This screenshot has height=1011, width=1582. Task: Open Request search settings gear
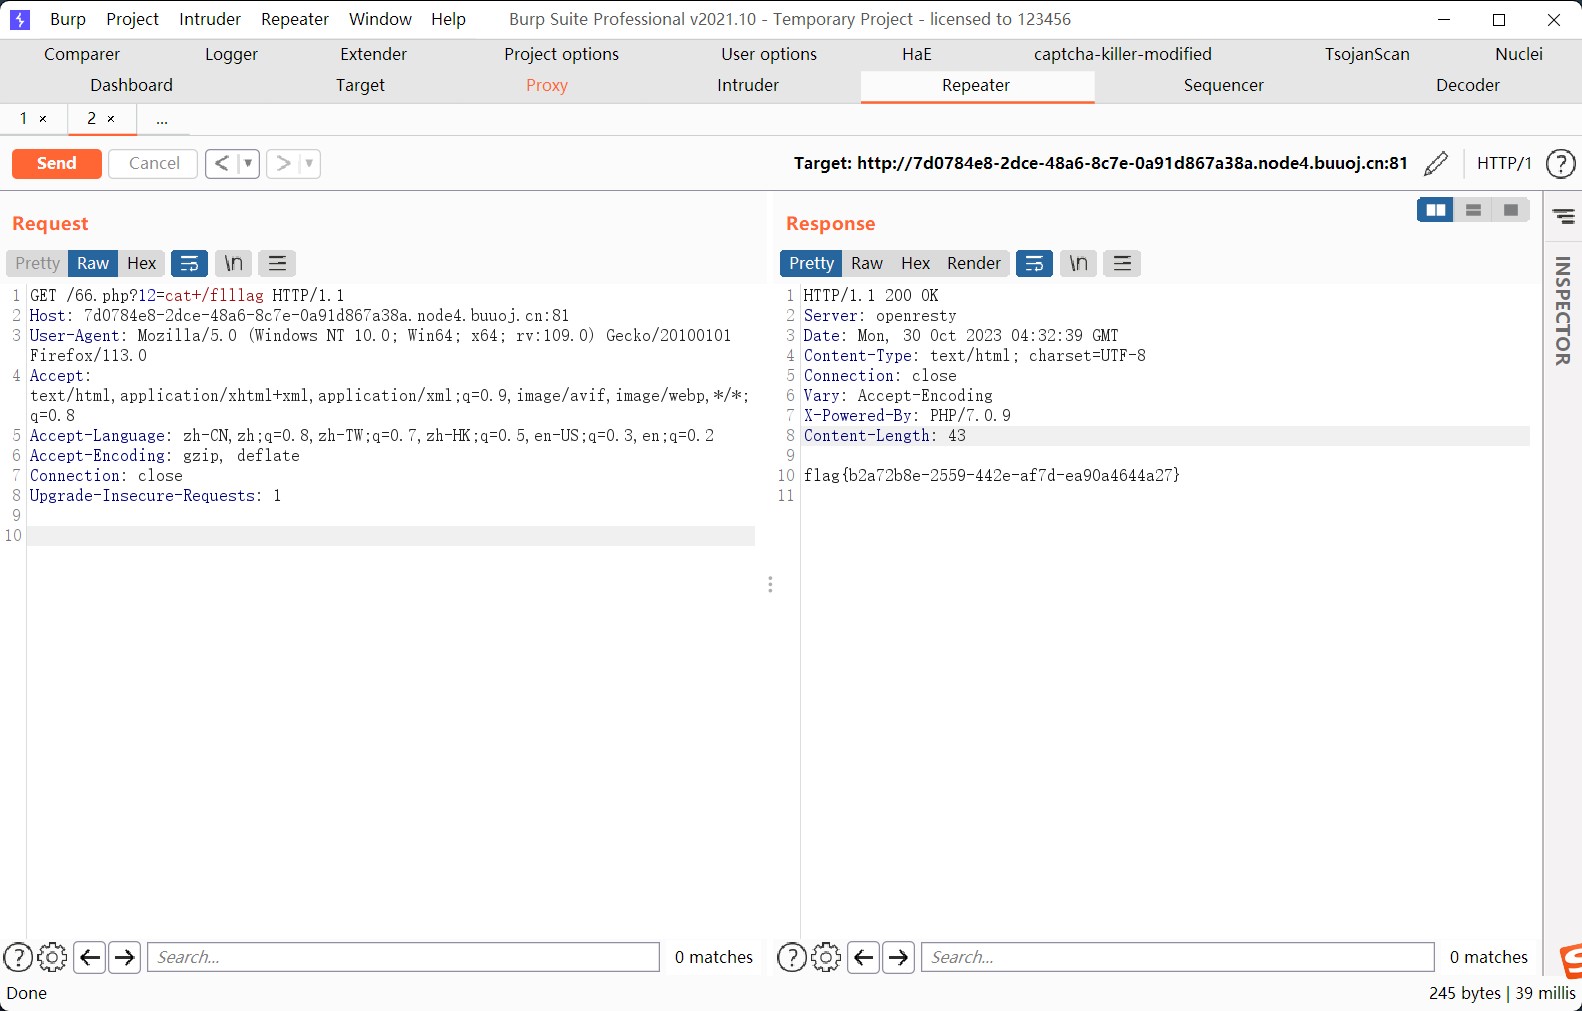tap(52, 957)
